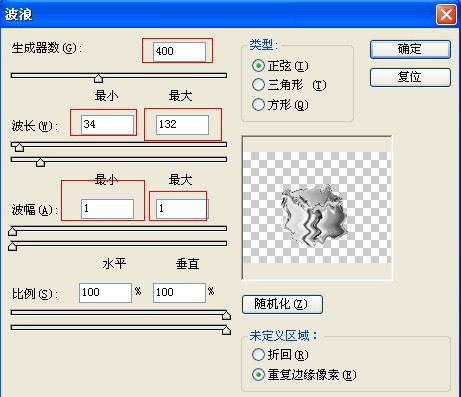The height and width of the screenshot is (397, 461).
Task: Click the 波长 minimum slider handle
Action: click(x=19, y=147)
